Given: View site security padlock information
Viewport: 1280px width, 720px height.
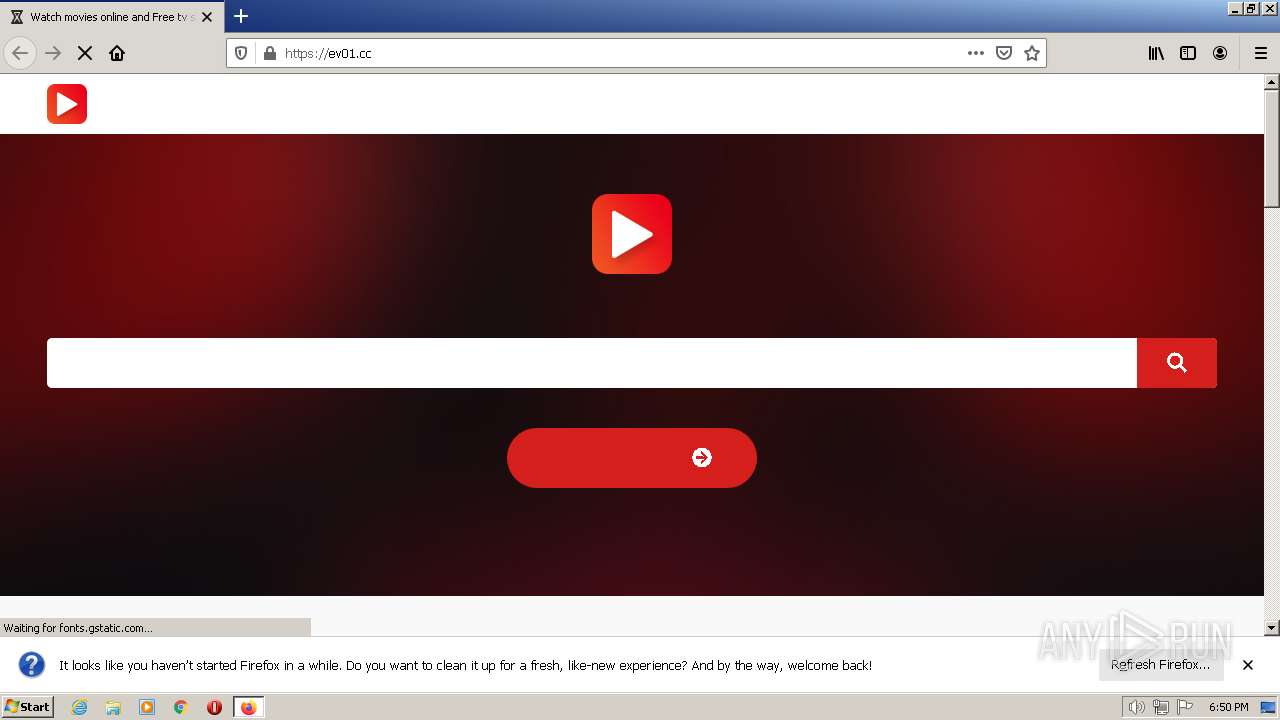Looking at the screenshot, I should pyautogui.click(x=268, y=53).
